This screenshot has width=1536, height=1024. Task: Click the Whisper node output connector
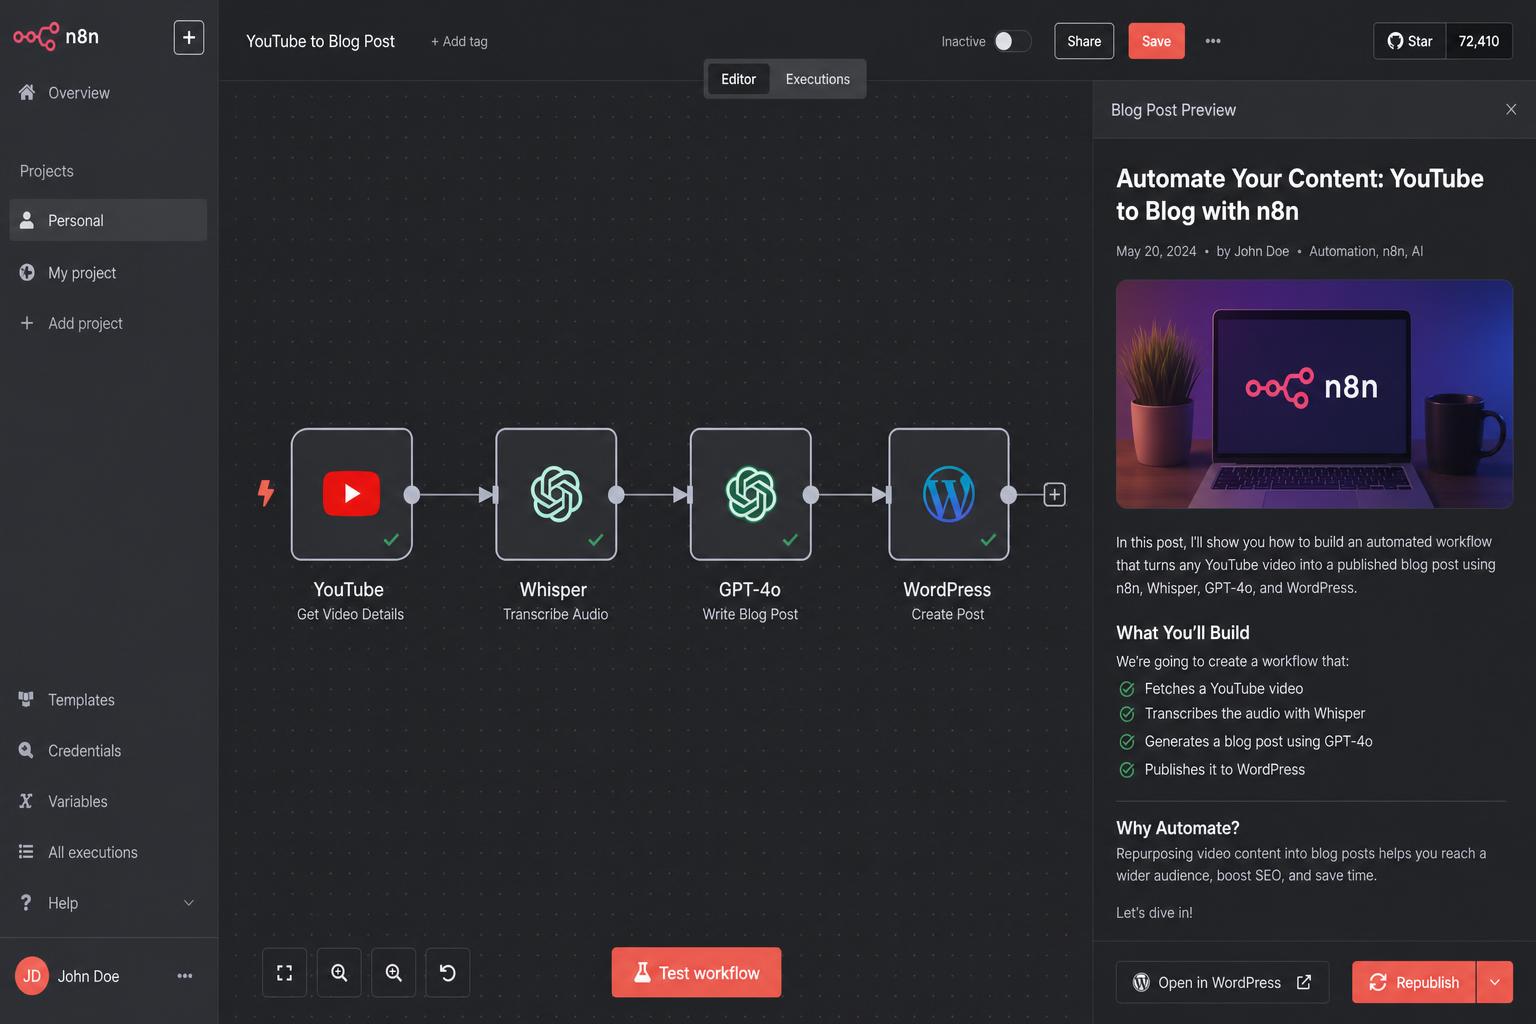pyautogui.click(x=616, y=494)
